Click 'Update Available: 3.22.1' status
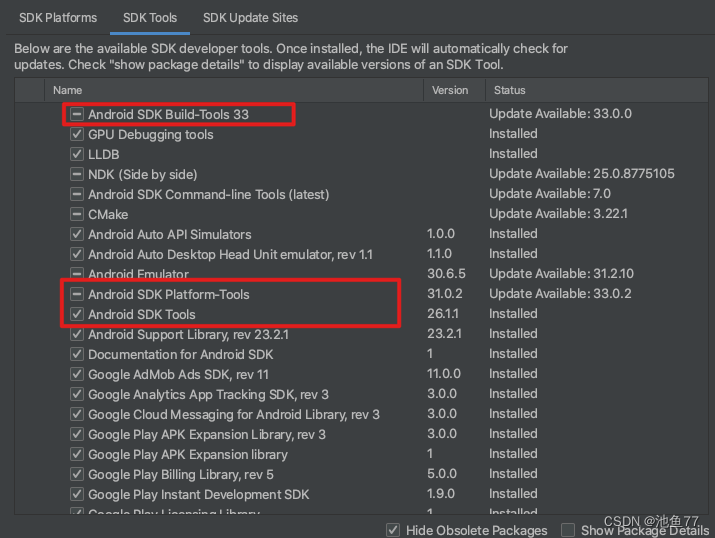Viewport: 715px width, 538px height. tap(559, 214)
